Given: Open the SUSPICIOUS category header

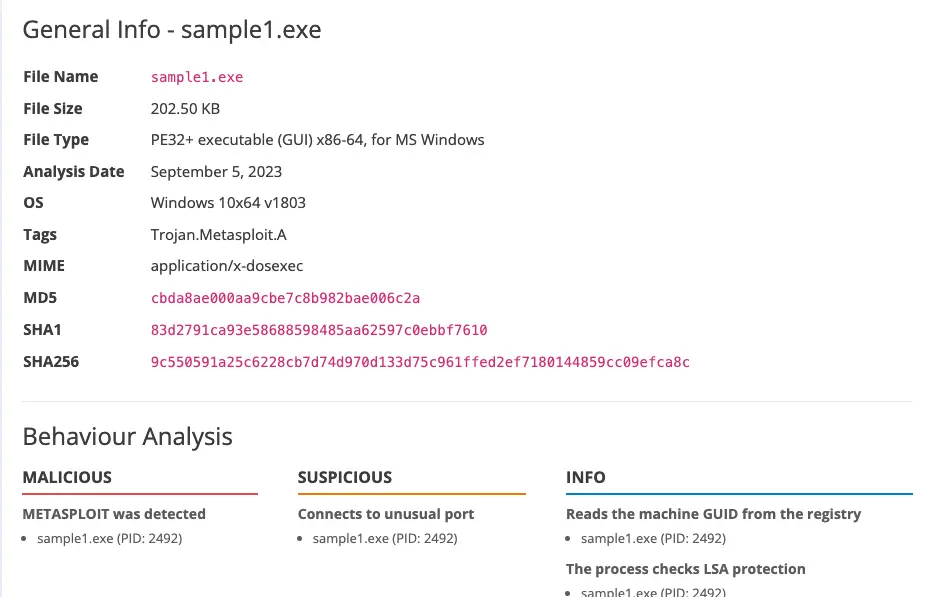Looking at the screenshot, I should click(x=345, y=477).
